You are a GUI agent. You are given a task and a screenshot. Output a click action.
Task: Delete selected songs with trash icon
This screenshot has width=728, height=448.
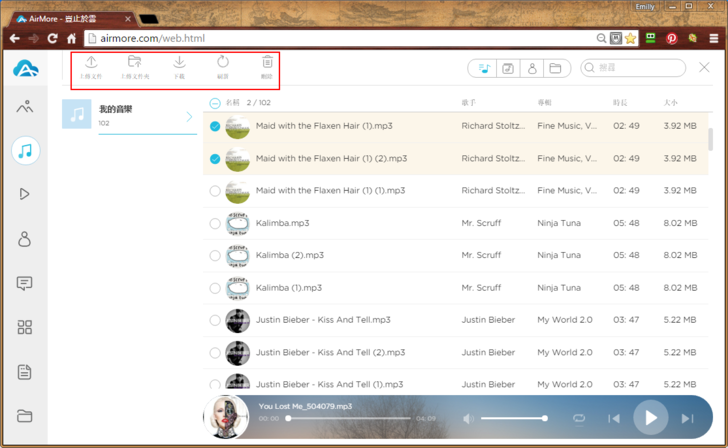[267, 66]
